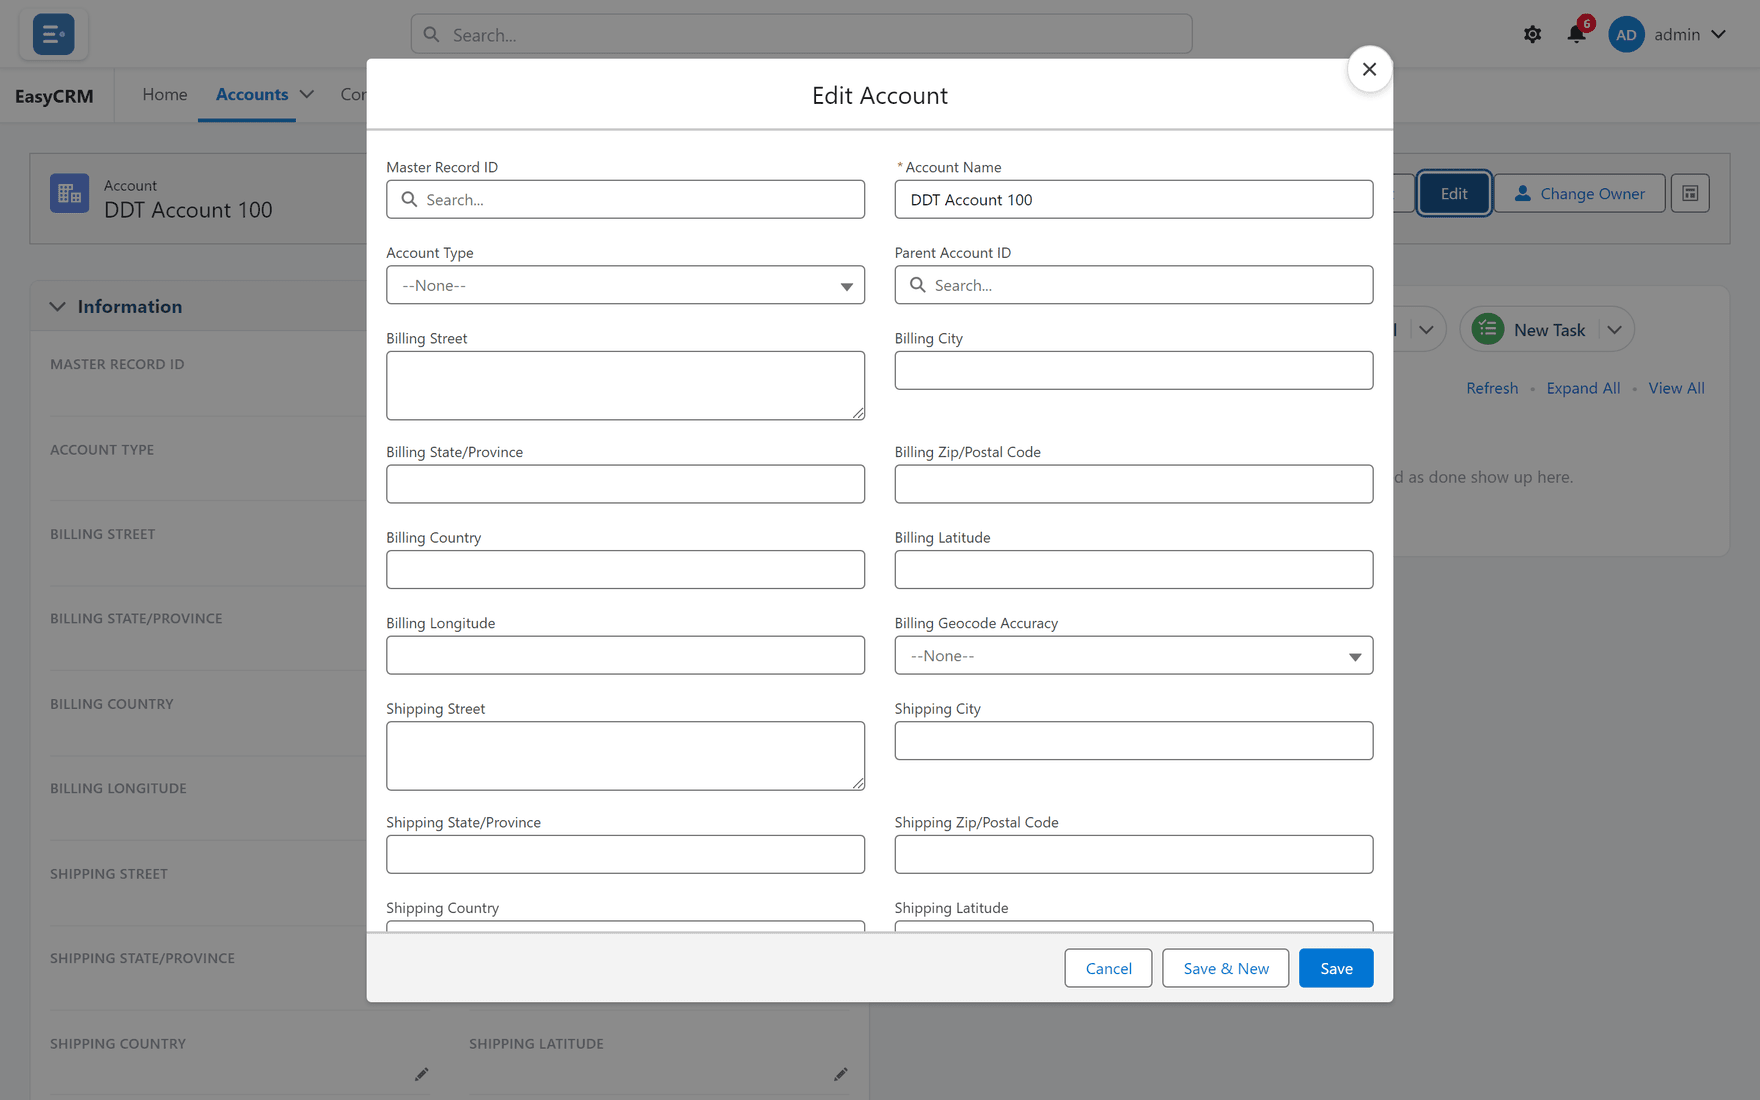Close the Edit Account dialog
Image resolution: width=1760 pixels, height=1100 pixels.
1369,69
